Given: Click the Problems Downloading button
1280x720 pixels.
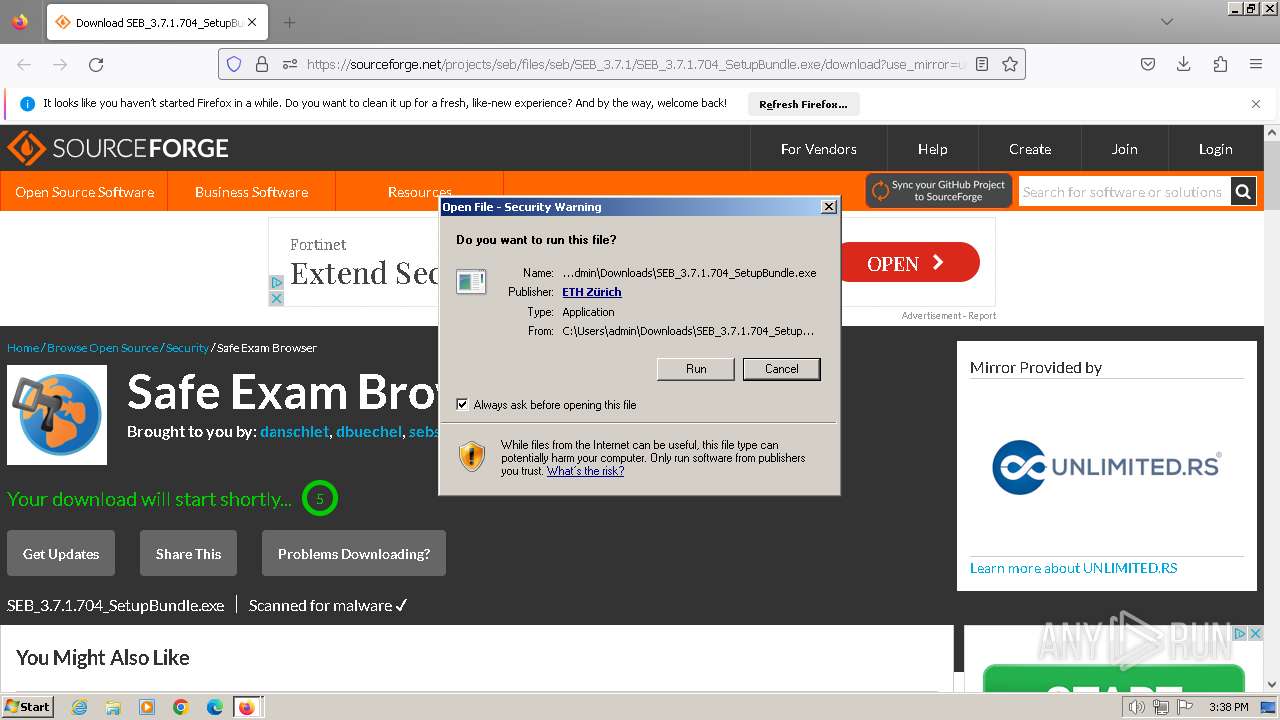Looking at the screenshot, I should [x=354, y=554].
